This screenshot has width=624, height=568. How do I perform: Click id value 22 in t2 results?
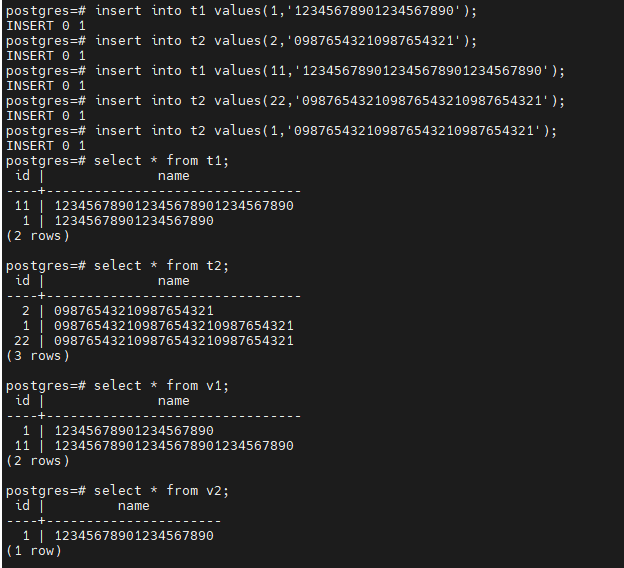click(22, 341)
